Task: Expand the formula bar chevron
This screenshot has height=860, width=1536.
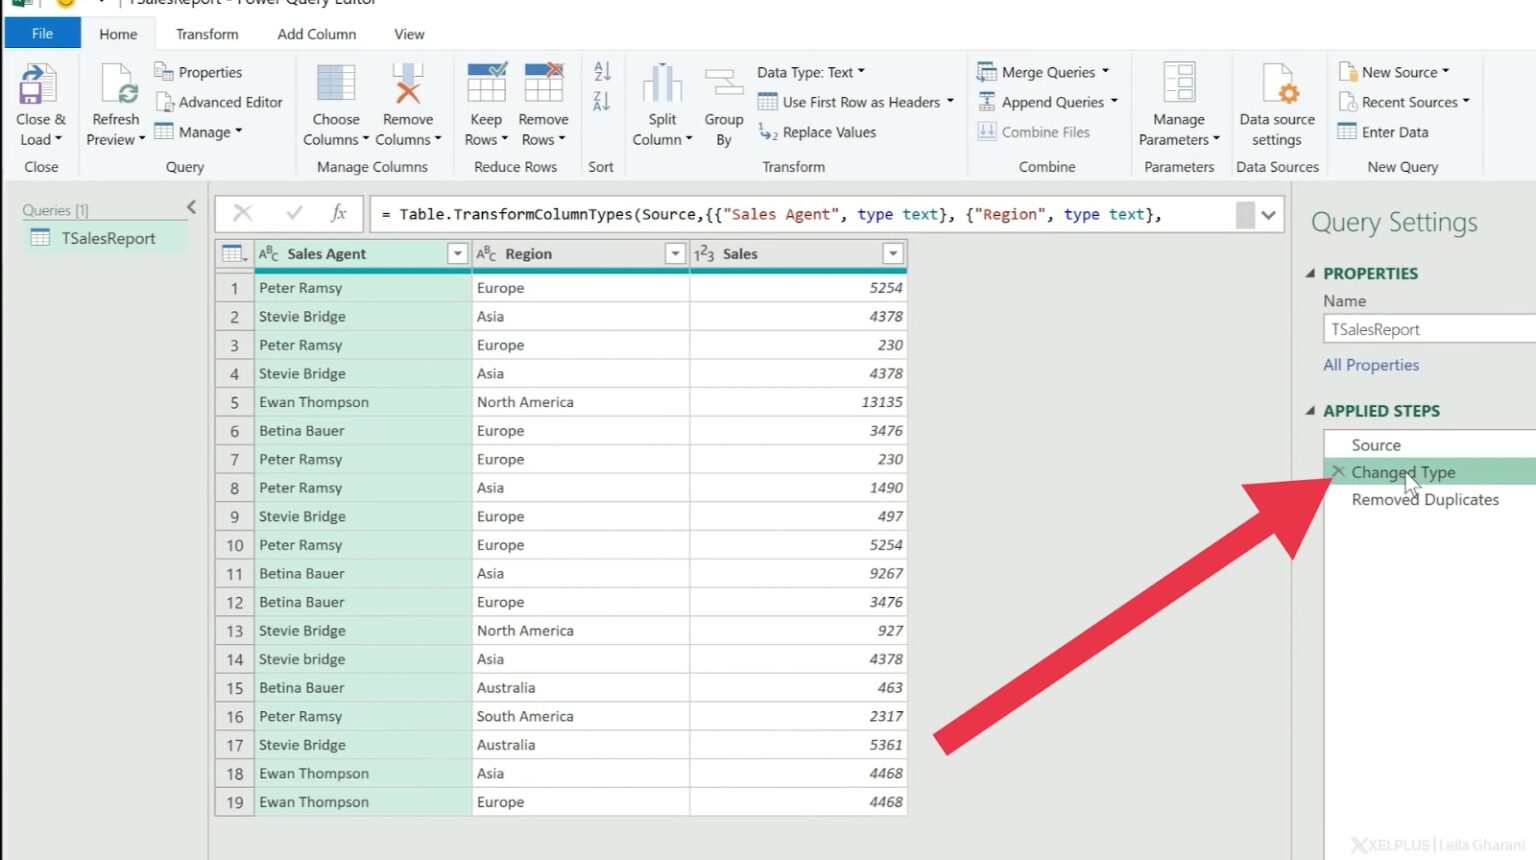Action: pos(1268,215)
